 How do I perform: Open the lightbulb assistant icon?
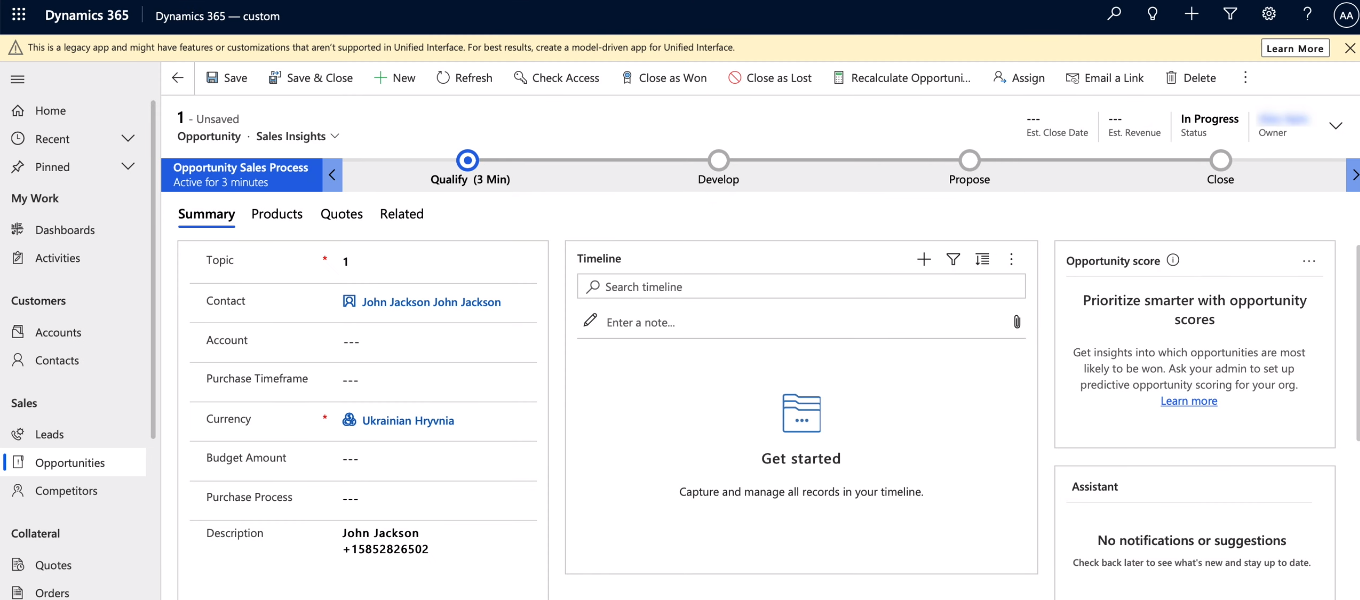(x=1152, y=14)
